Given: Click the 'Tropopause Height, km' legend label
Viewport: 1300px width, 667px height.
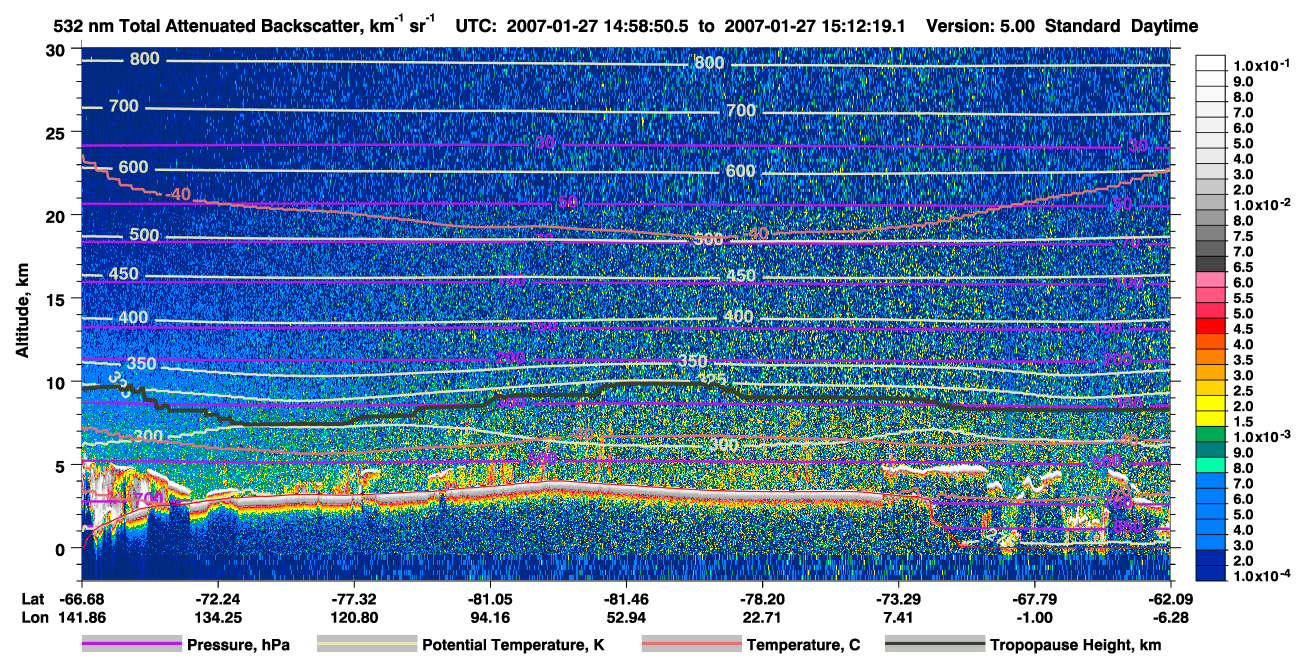Looking at the screenshot, I should tap(1076, 646).
